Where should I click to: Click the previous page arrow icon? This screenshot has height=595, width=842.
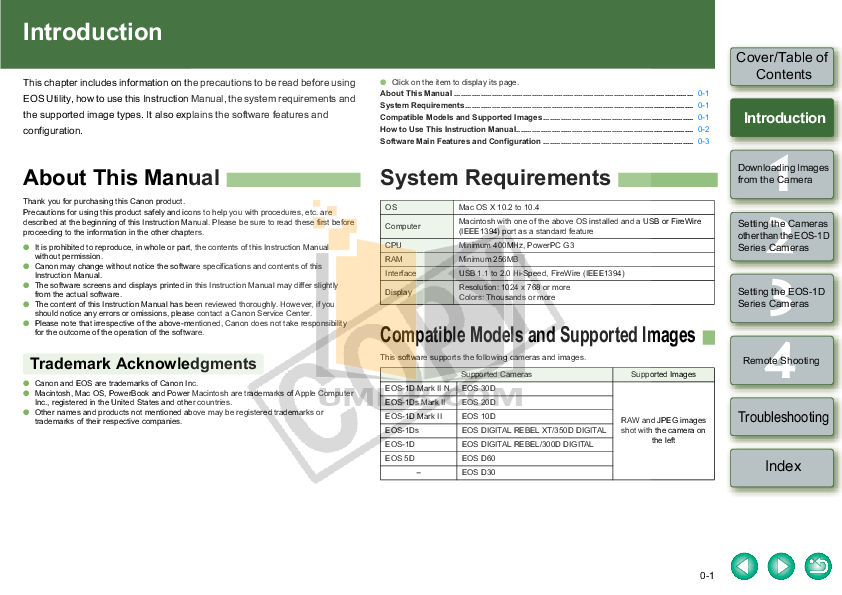click(743, 565)
